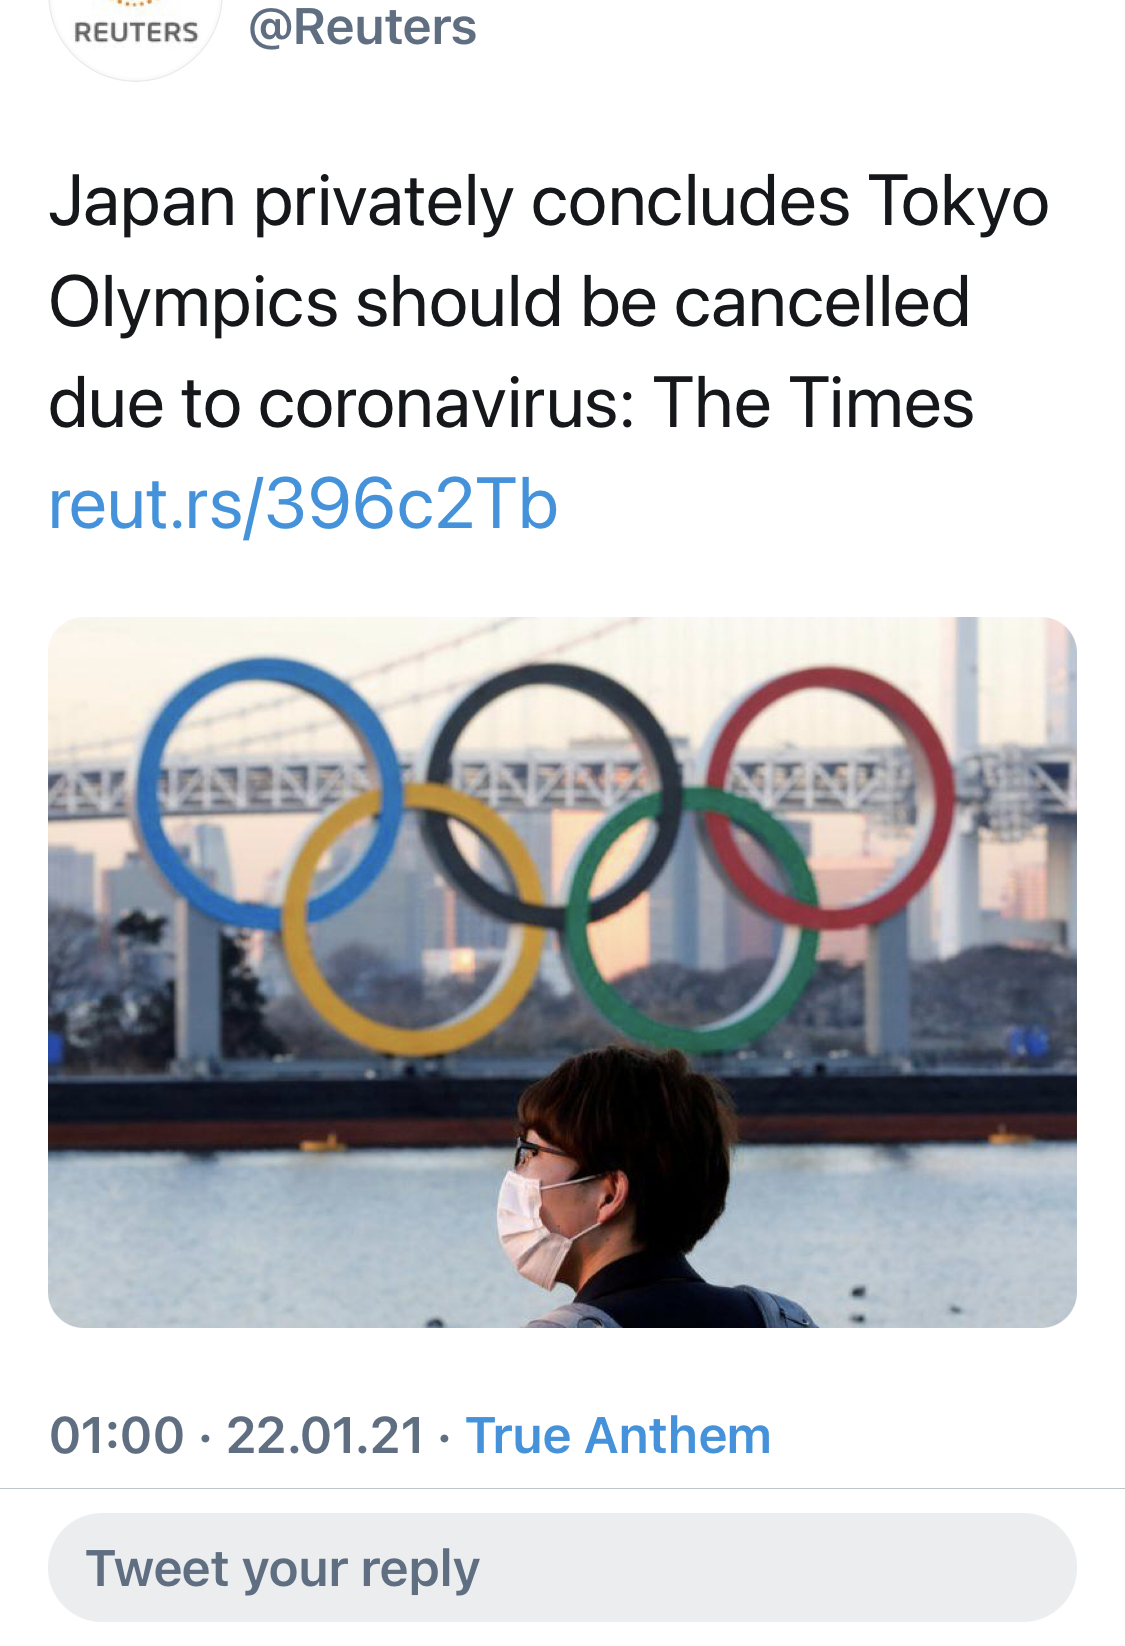The image size is (1125, 1646).
Task: Focus the Tweet your reply field
Action: coord(562,1567)
